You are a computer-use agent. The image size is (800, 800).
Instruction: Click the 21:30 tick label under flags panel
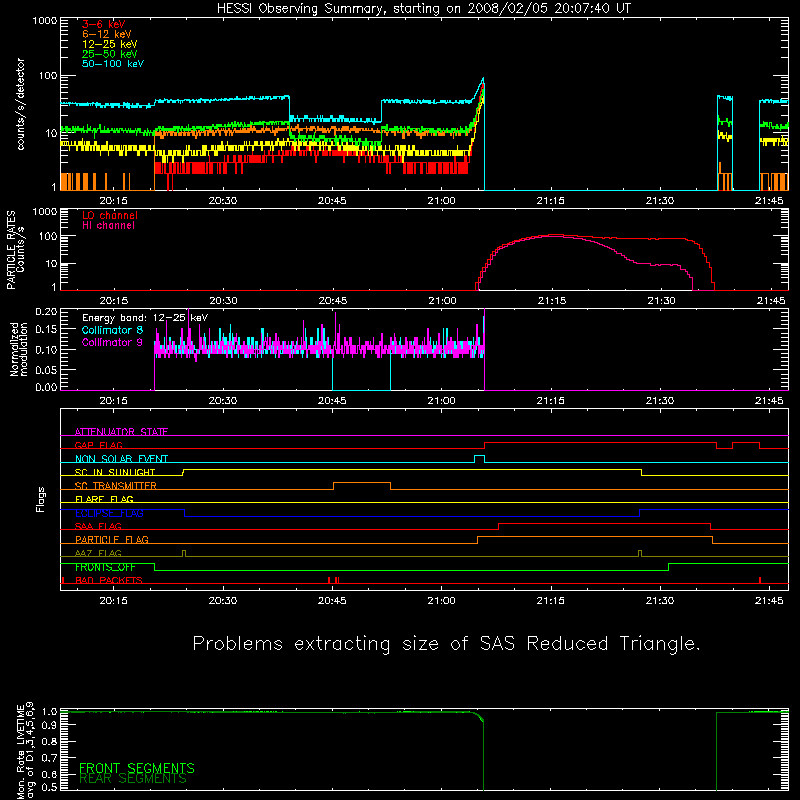(x=660, y=601)
